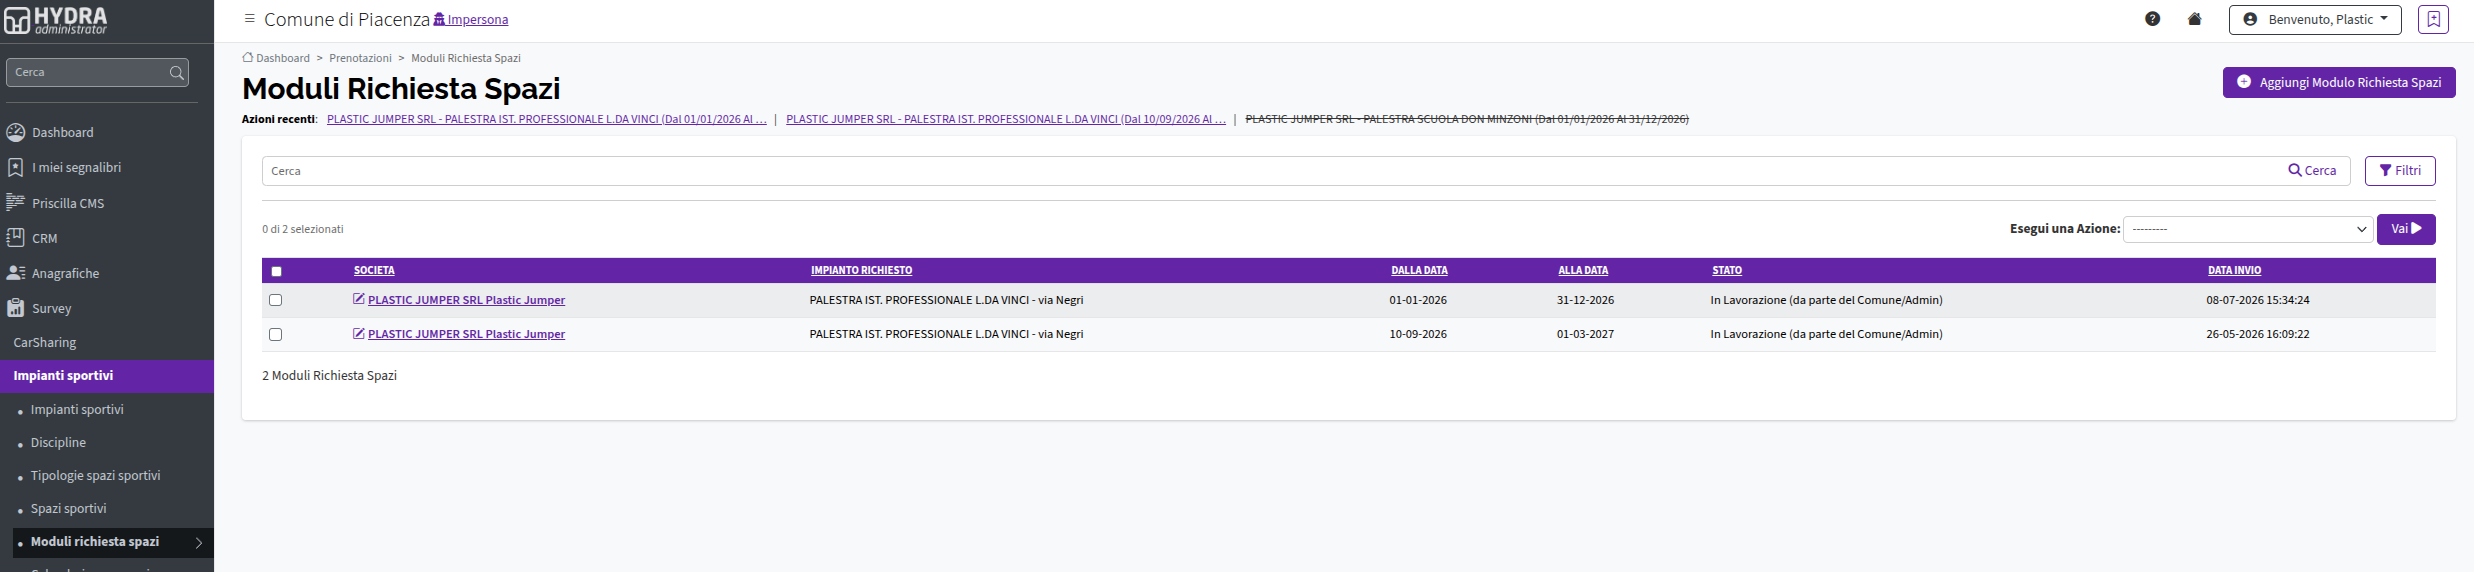Viewport: 2474px width, 572px height.
Task: Toggle the hamburger menu icon
Action: point(250,19)
